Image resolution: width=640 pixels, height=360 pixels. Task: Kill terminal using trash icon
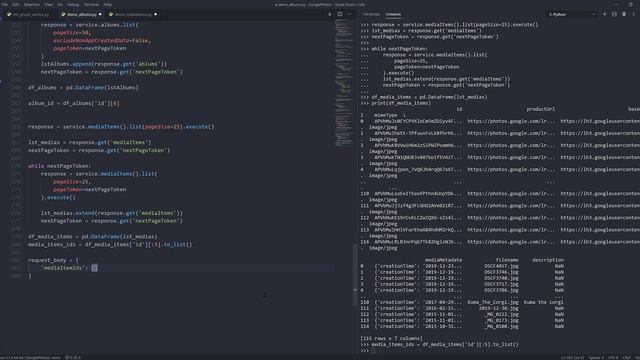point(624,14)
